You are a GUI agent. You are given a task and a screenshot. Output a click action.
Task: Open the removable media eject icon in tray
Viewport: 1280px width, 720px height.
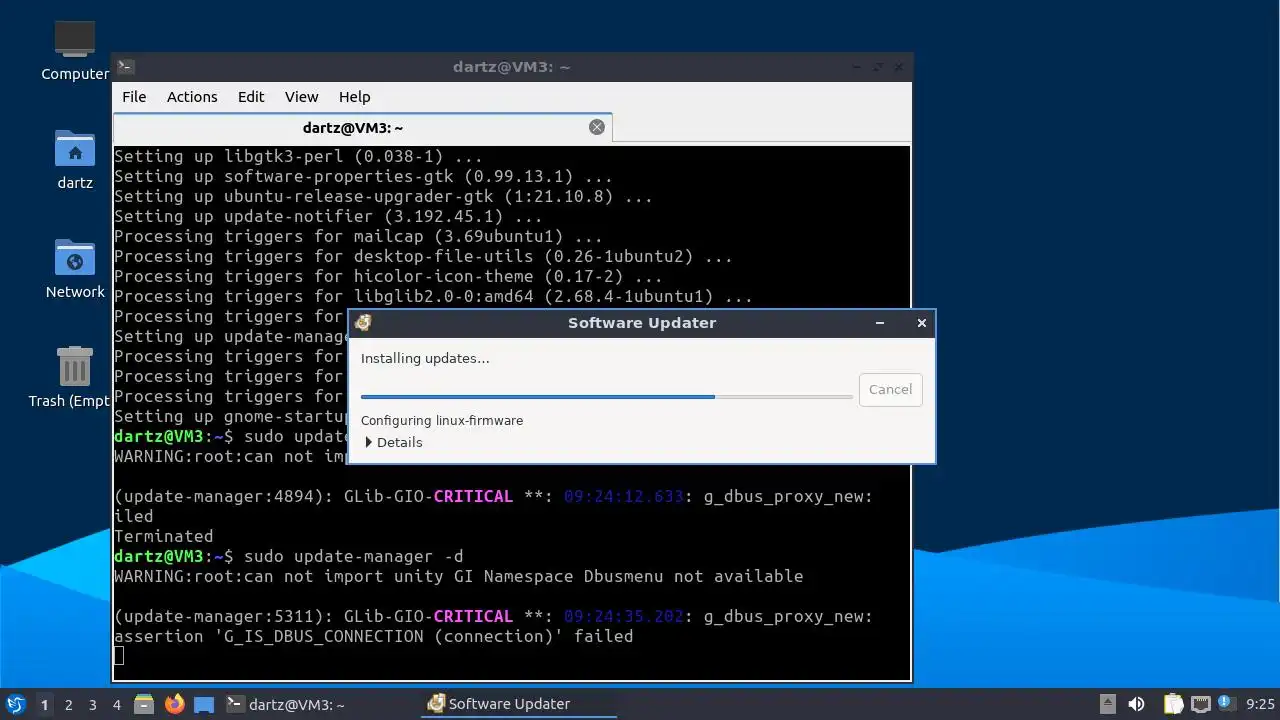pyautogui.click(x=1107, y=704)
